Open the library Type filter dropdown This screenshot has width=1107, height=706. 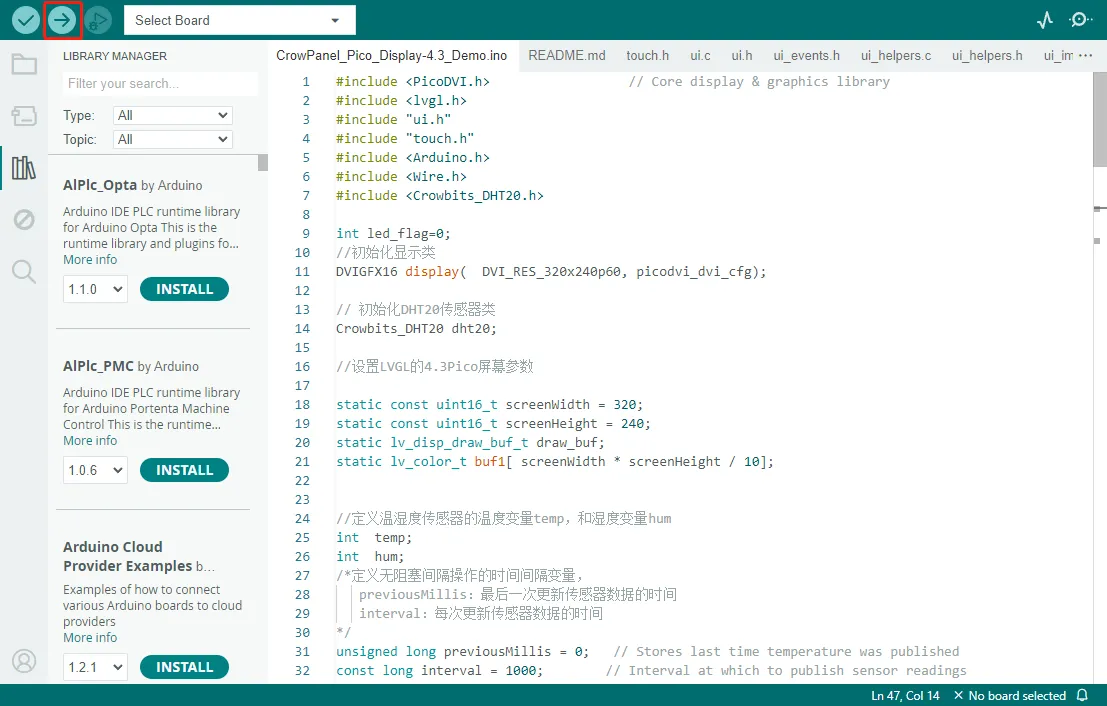pos(172,115)
